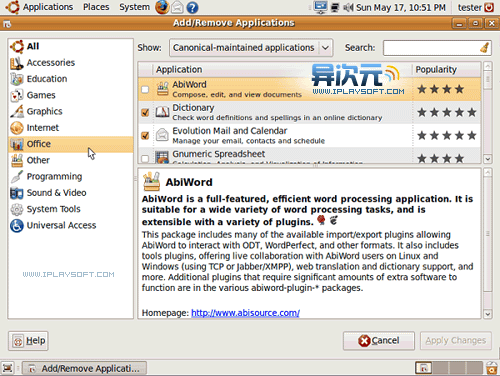Select the Gnumeric Spreadsheet row title
The height and width of the screenshot is (376, 500).
(219, 154)
